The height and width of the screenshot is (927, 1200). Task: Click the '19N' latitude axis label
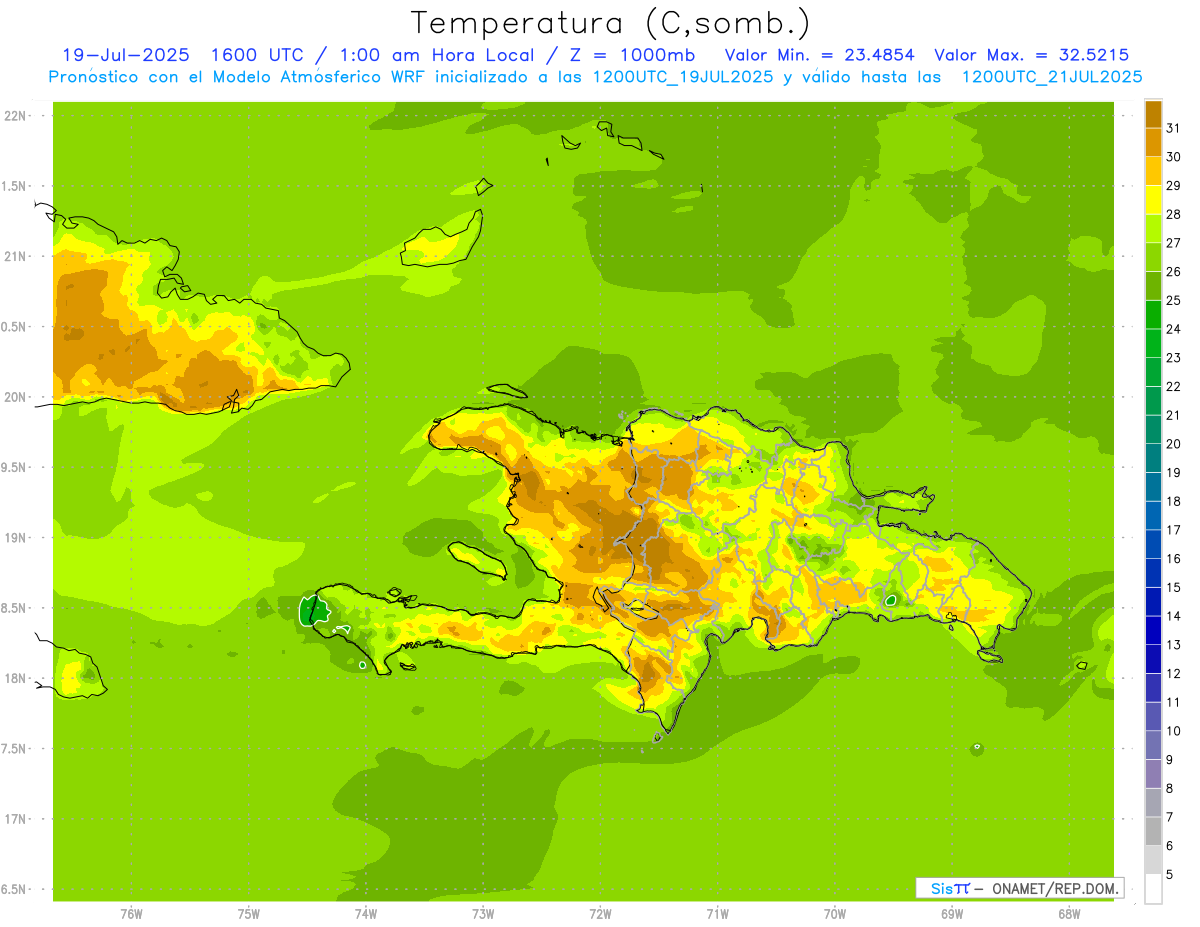pyautogui.click(x=15, y=538)
